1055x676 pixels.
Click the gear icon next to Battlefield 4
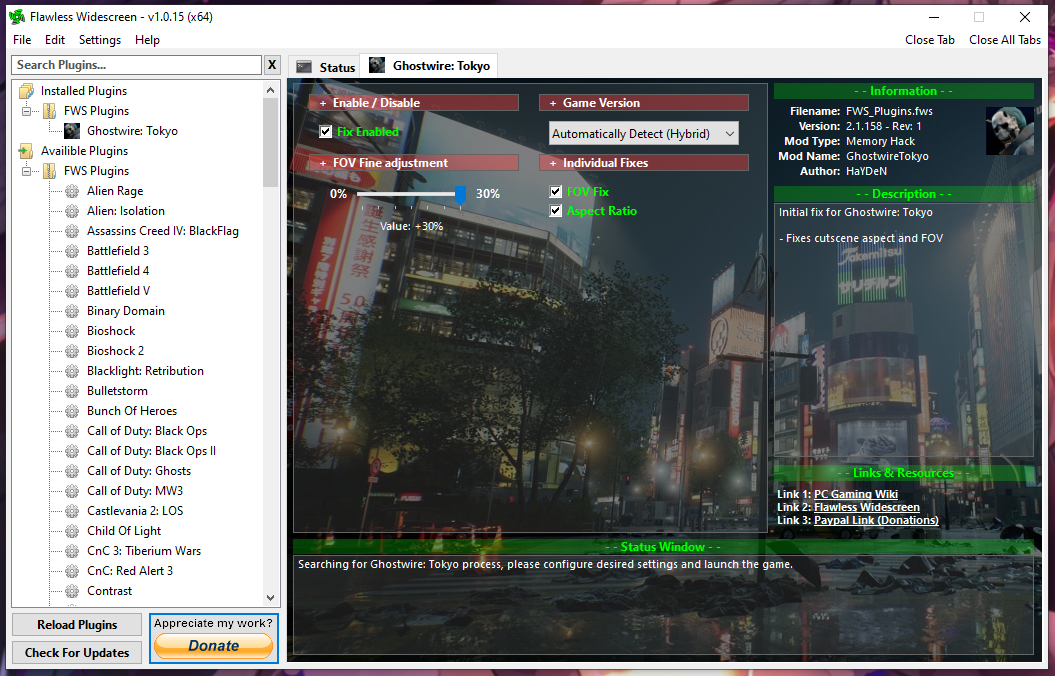tap(72, 271)
